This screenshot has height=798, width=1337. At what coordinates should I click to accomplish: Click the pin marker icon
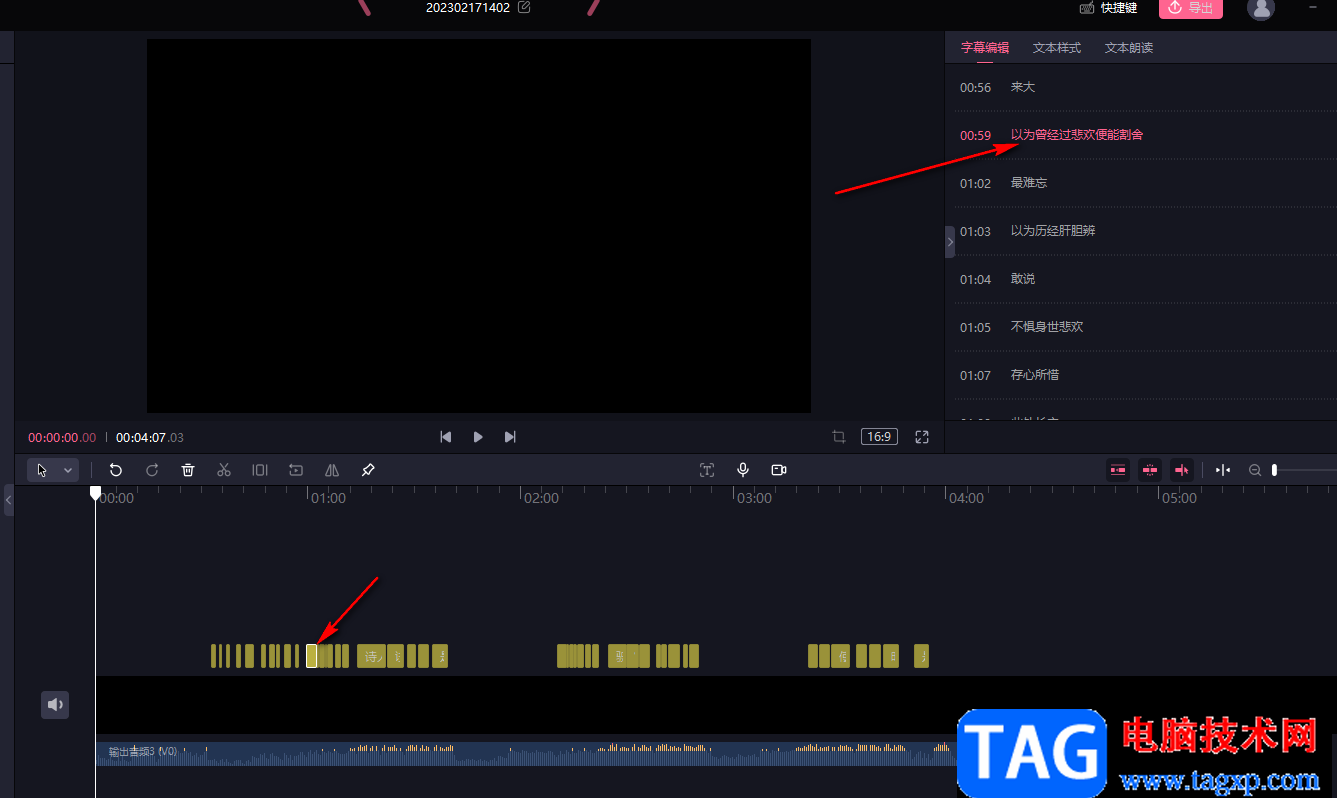point(368,470)
